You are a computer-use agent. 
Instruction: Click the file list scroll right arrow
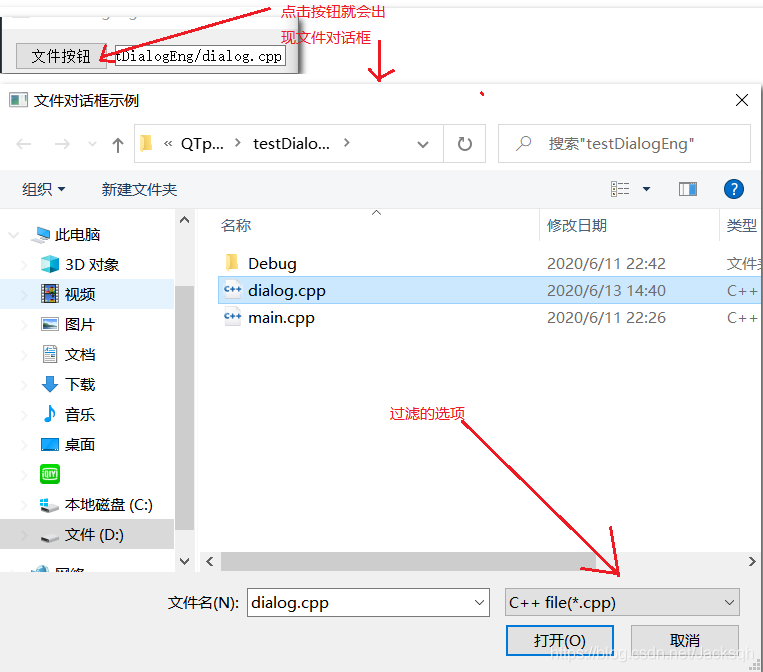coord(752,562)
